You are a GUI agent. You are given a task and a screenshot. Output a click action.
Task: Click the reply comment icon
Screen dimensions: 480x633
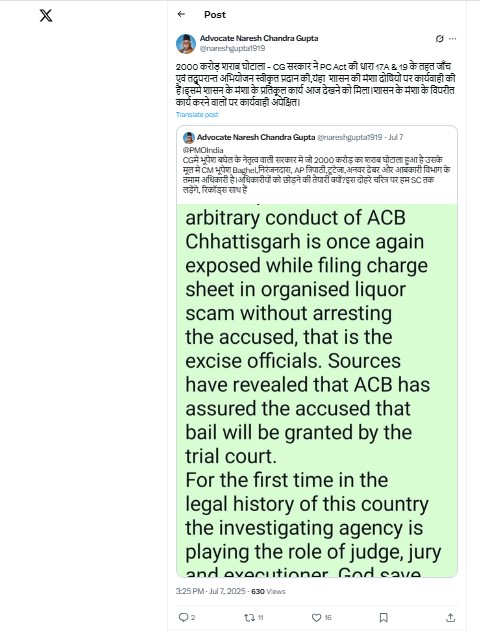tap(183, 617)
